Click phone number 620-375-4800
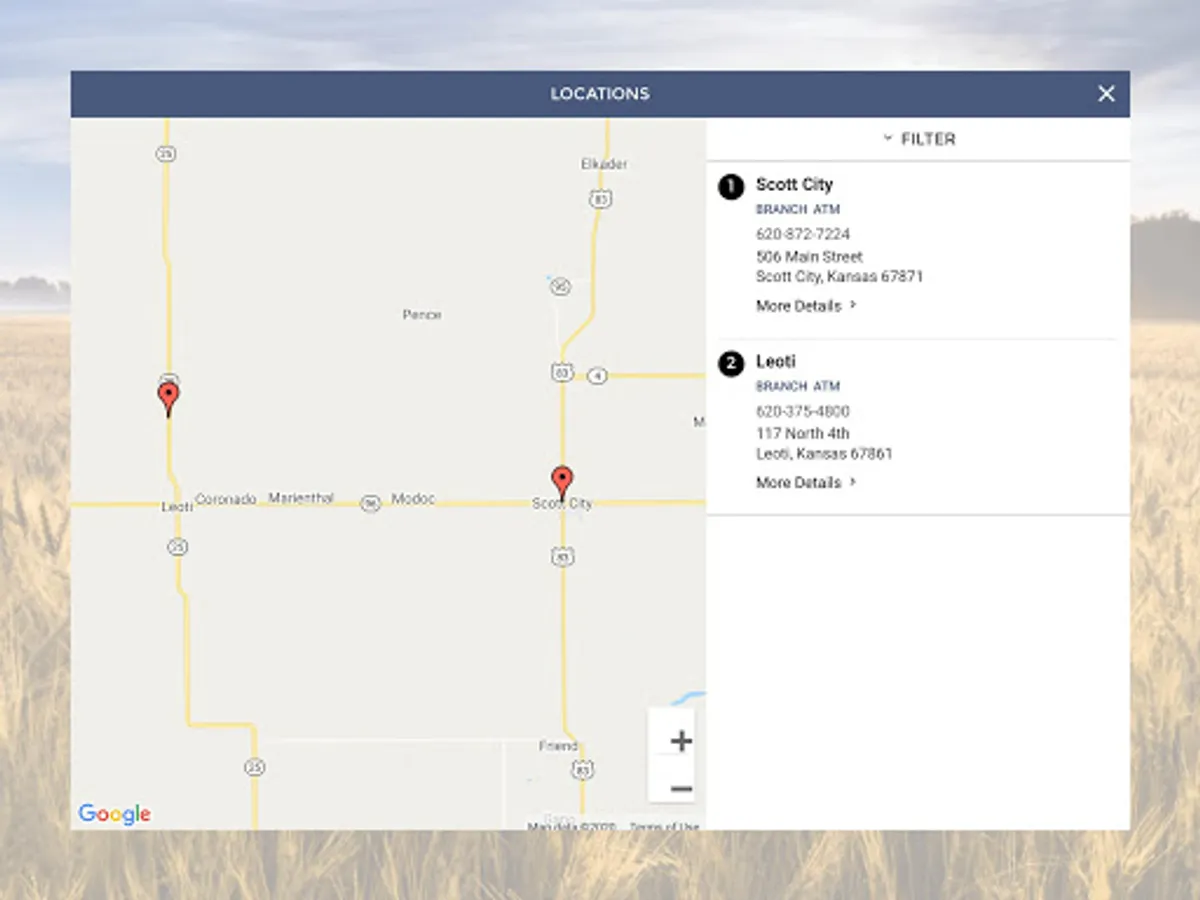Image resolution: width=1200 pixels, height=900 pixels. 803,411
